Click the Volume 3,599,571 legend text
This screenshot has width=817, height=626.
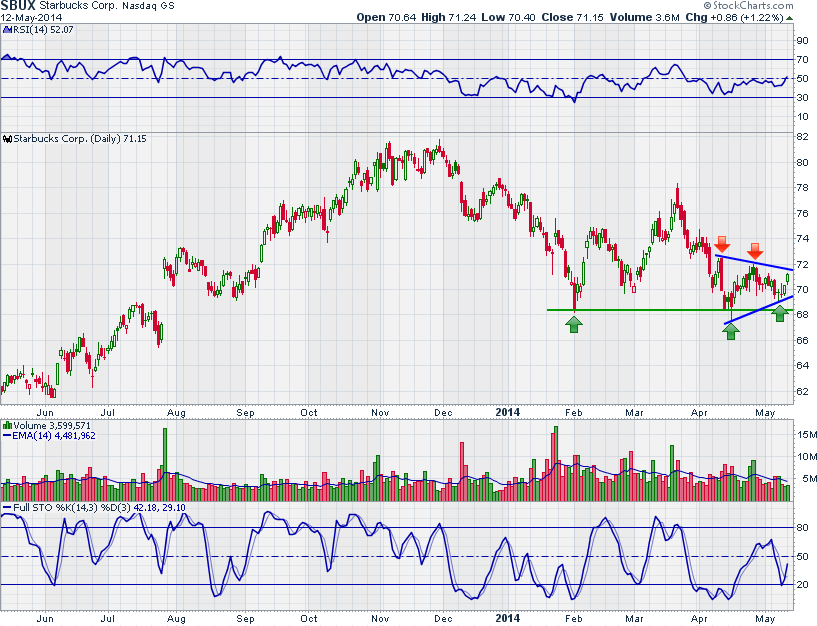[52, 426]
